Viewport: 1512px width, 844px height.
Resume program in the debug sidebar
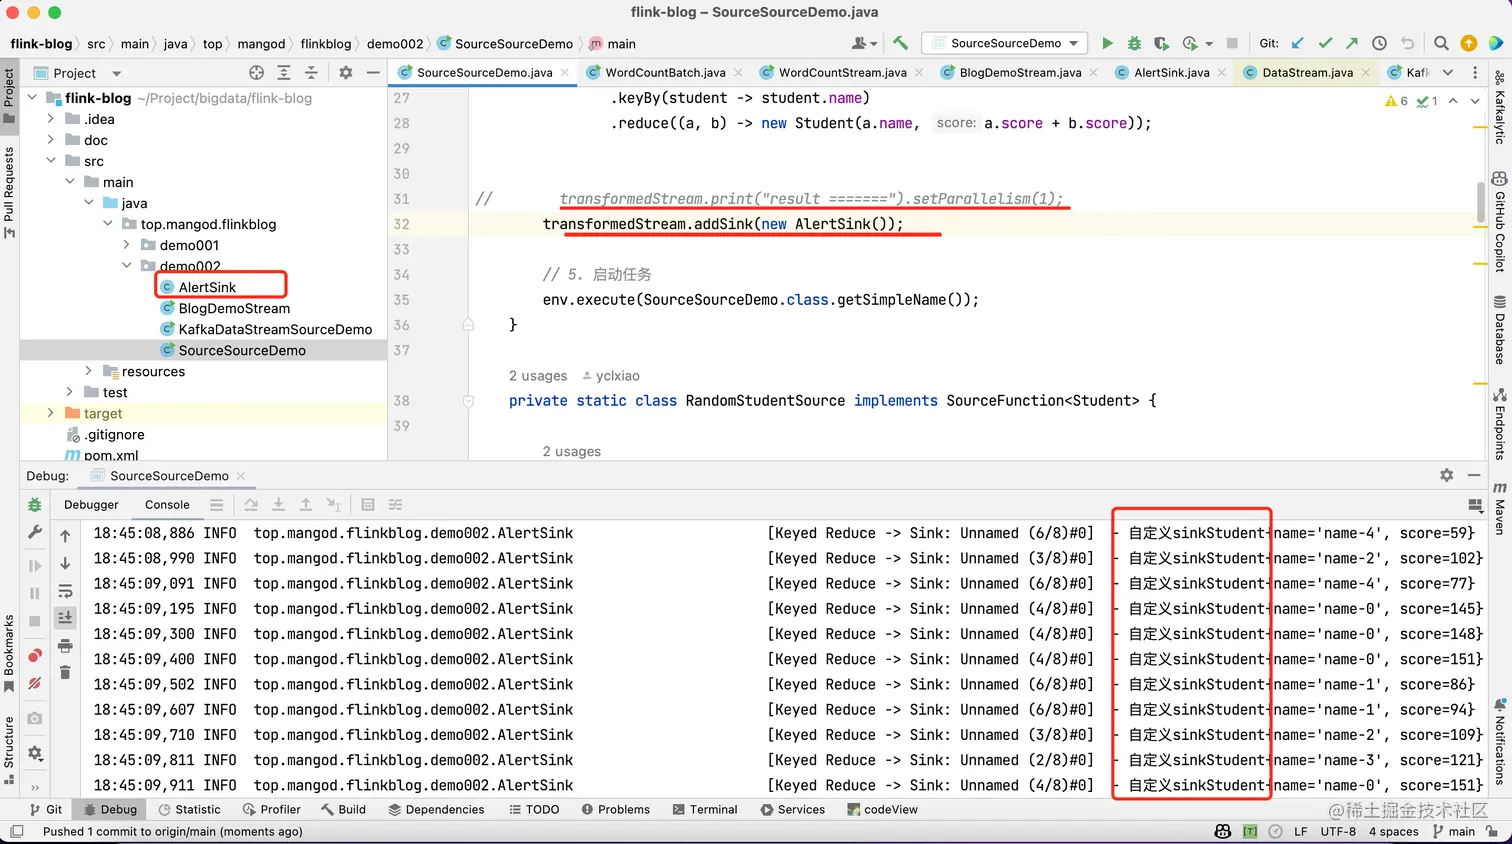click(35, 565)
